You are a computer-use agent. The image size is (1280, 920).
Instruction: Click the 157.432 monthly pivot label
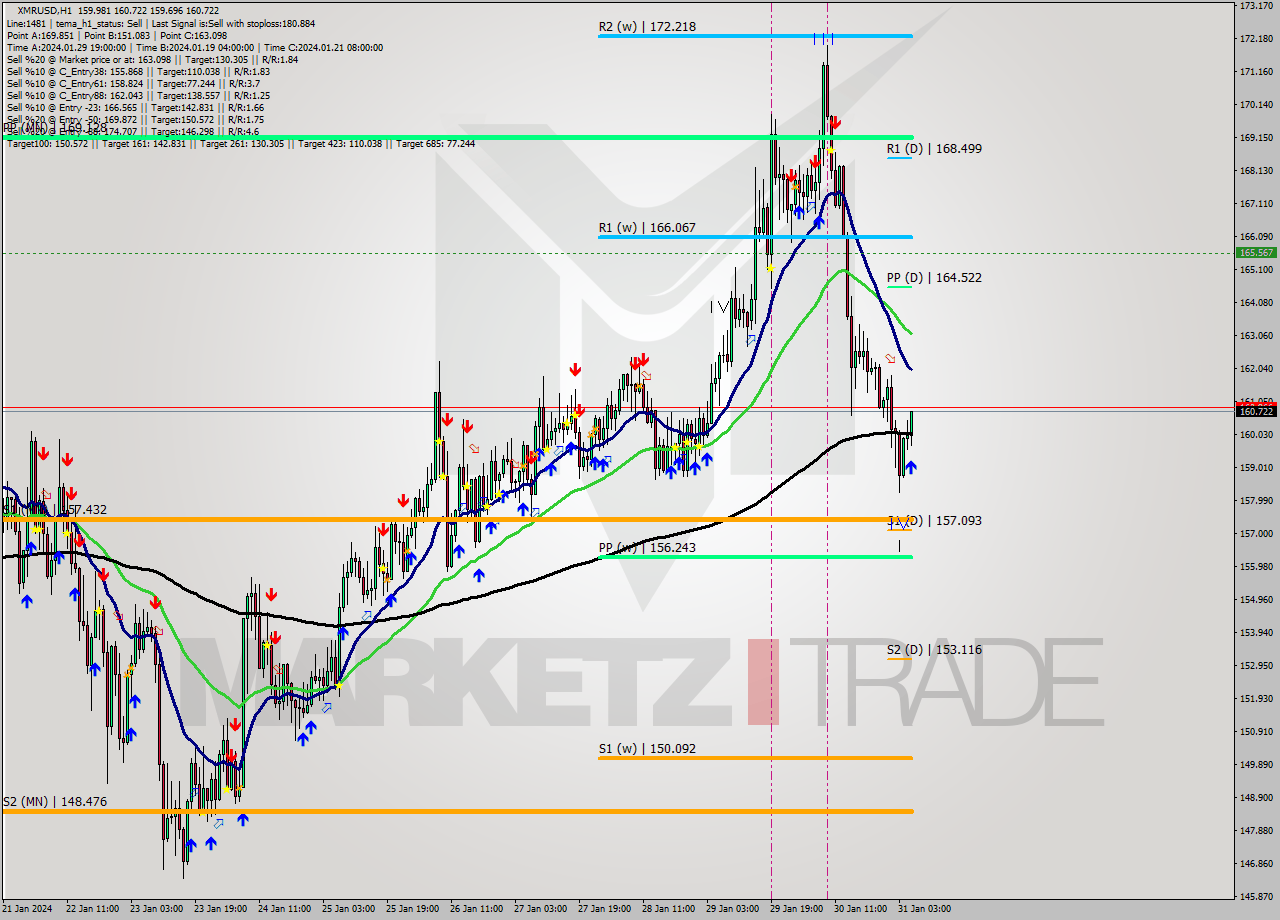tap(54, 510)
